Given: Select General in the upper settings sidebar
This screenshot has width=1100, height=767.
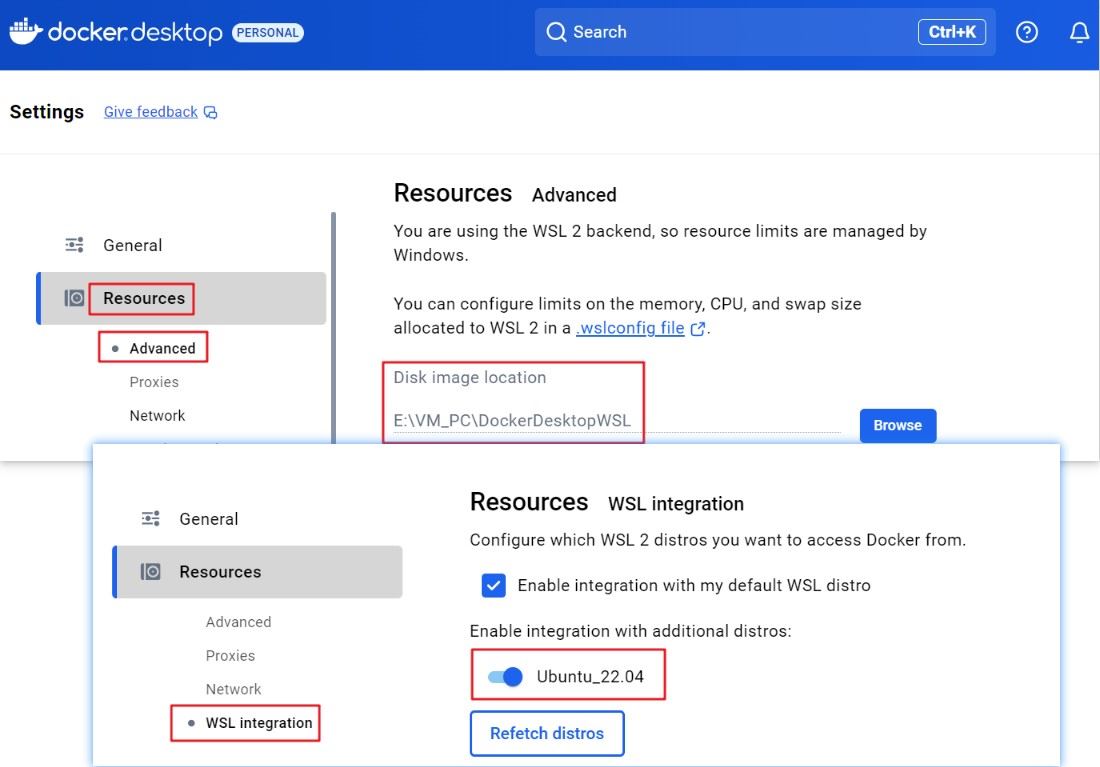Looking at the screenshot, I should (x=132, y=245).
